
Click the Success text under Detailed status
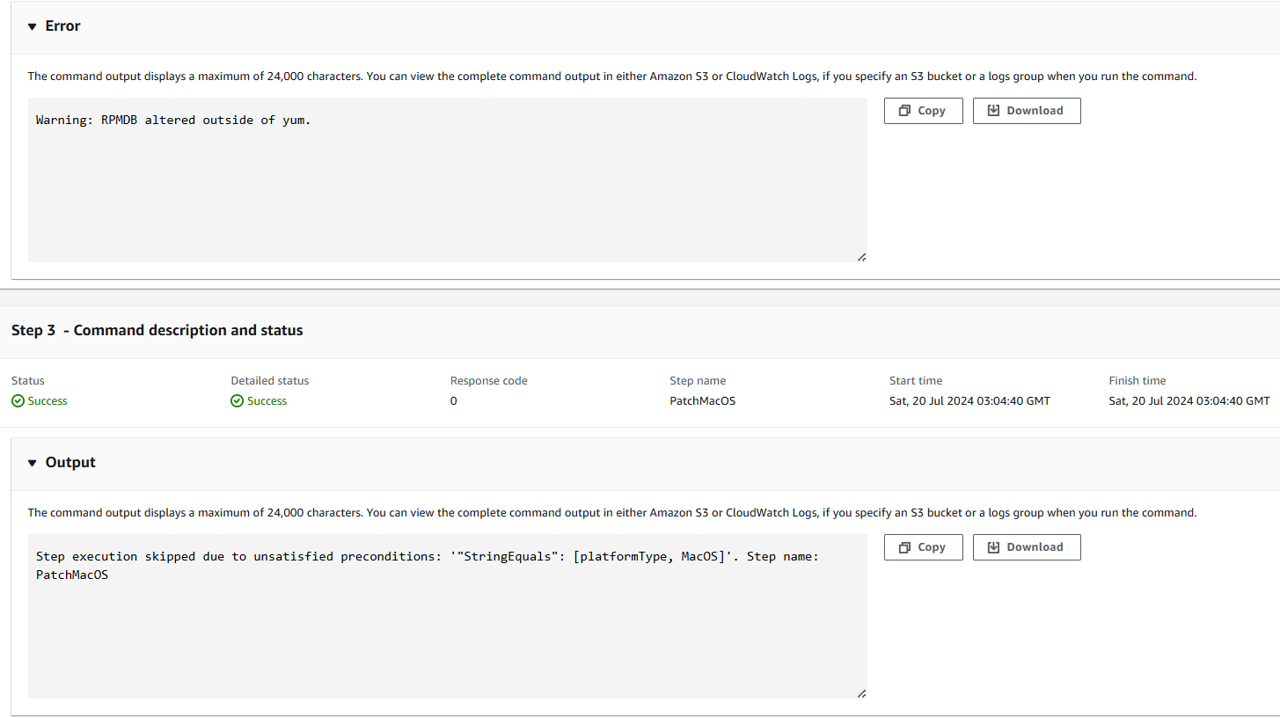pyautogui.click(x=267, y=401)
